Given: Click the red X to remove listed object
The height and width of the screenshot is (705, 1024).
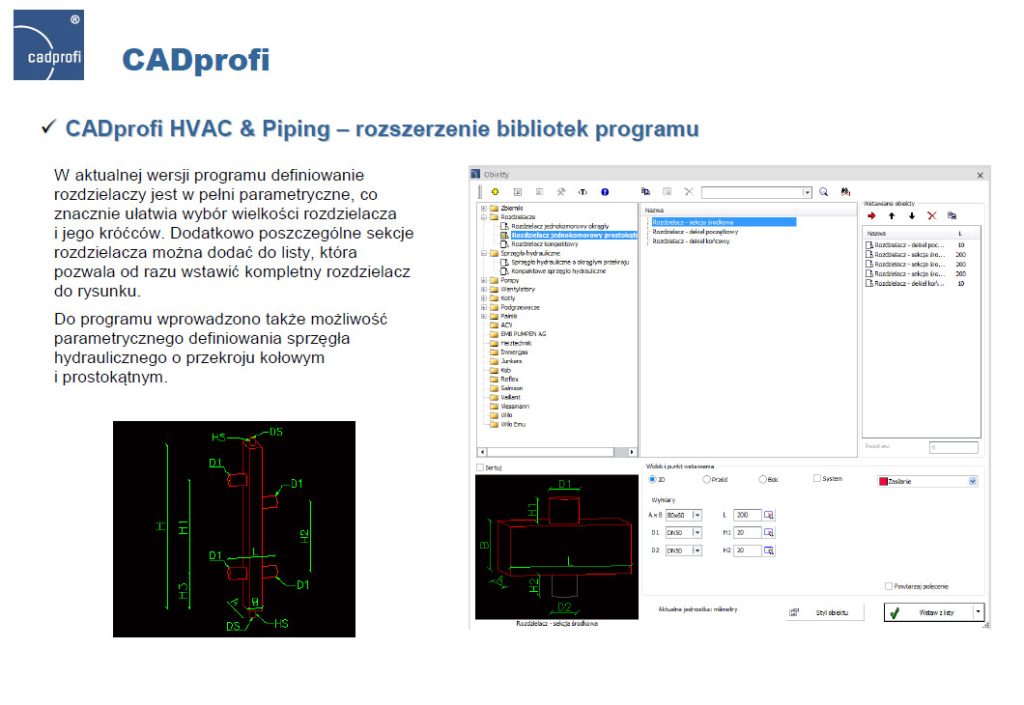Looking at the screenshot, I should click(x=932, y=215).
